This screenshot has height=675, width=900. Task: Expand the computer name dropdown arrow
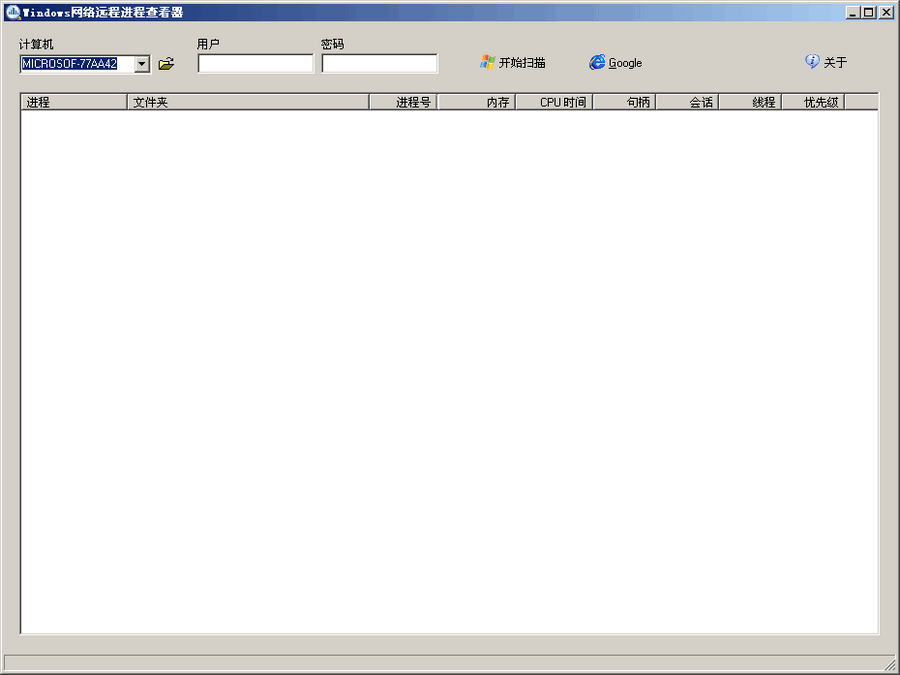pyautogui.click(x=141, y=64)
